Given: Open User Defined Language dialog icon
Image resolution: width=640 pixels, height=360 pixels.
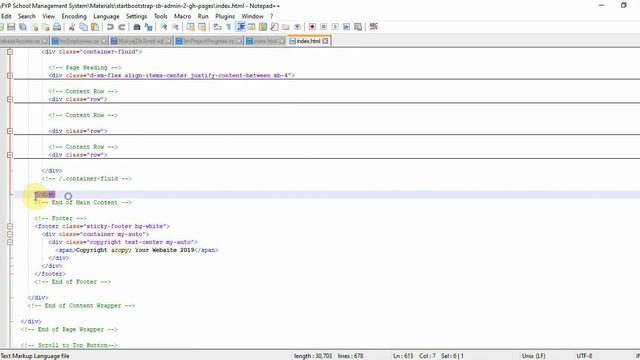Looking at the screenshot, I should (251, 27).
